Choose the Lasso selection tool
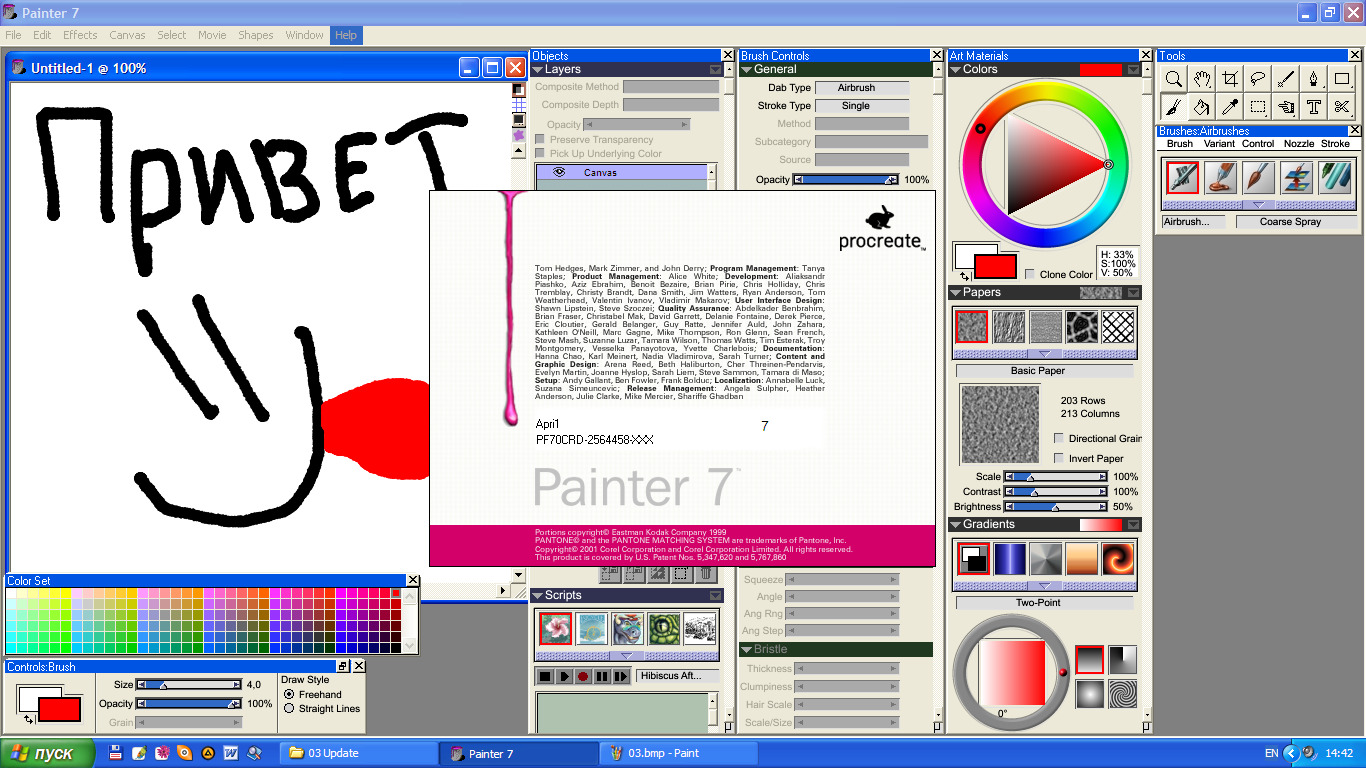 pos(1258,79)
